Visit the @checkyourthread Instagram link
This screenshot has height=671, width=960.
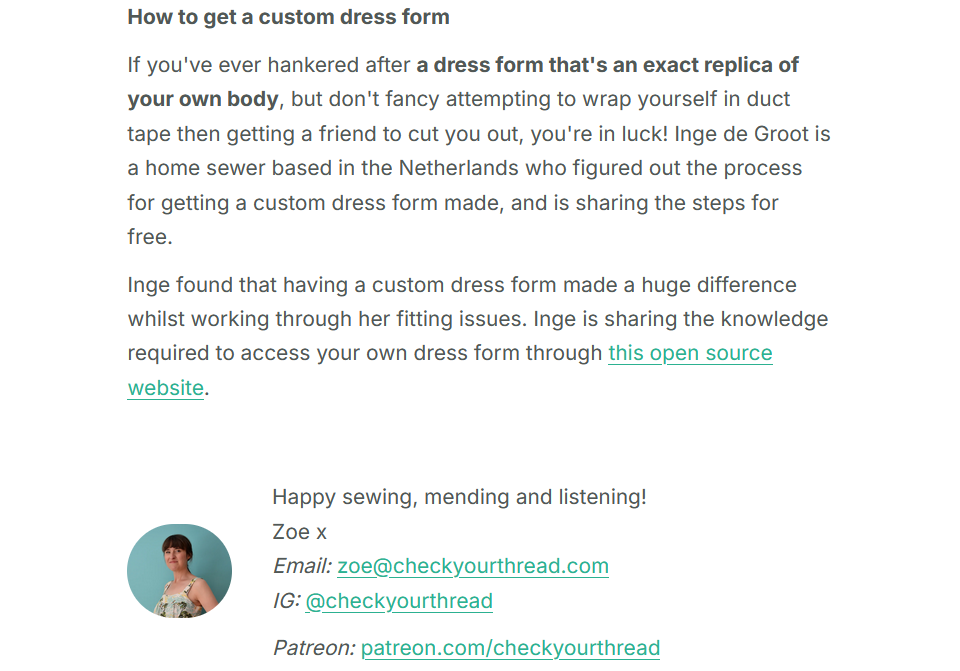tap(399, 601)
